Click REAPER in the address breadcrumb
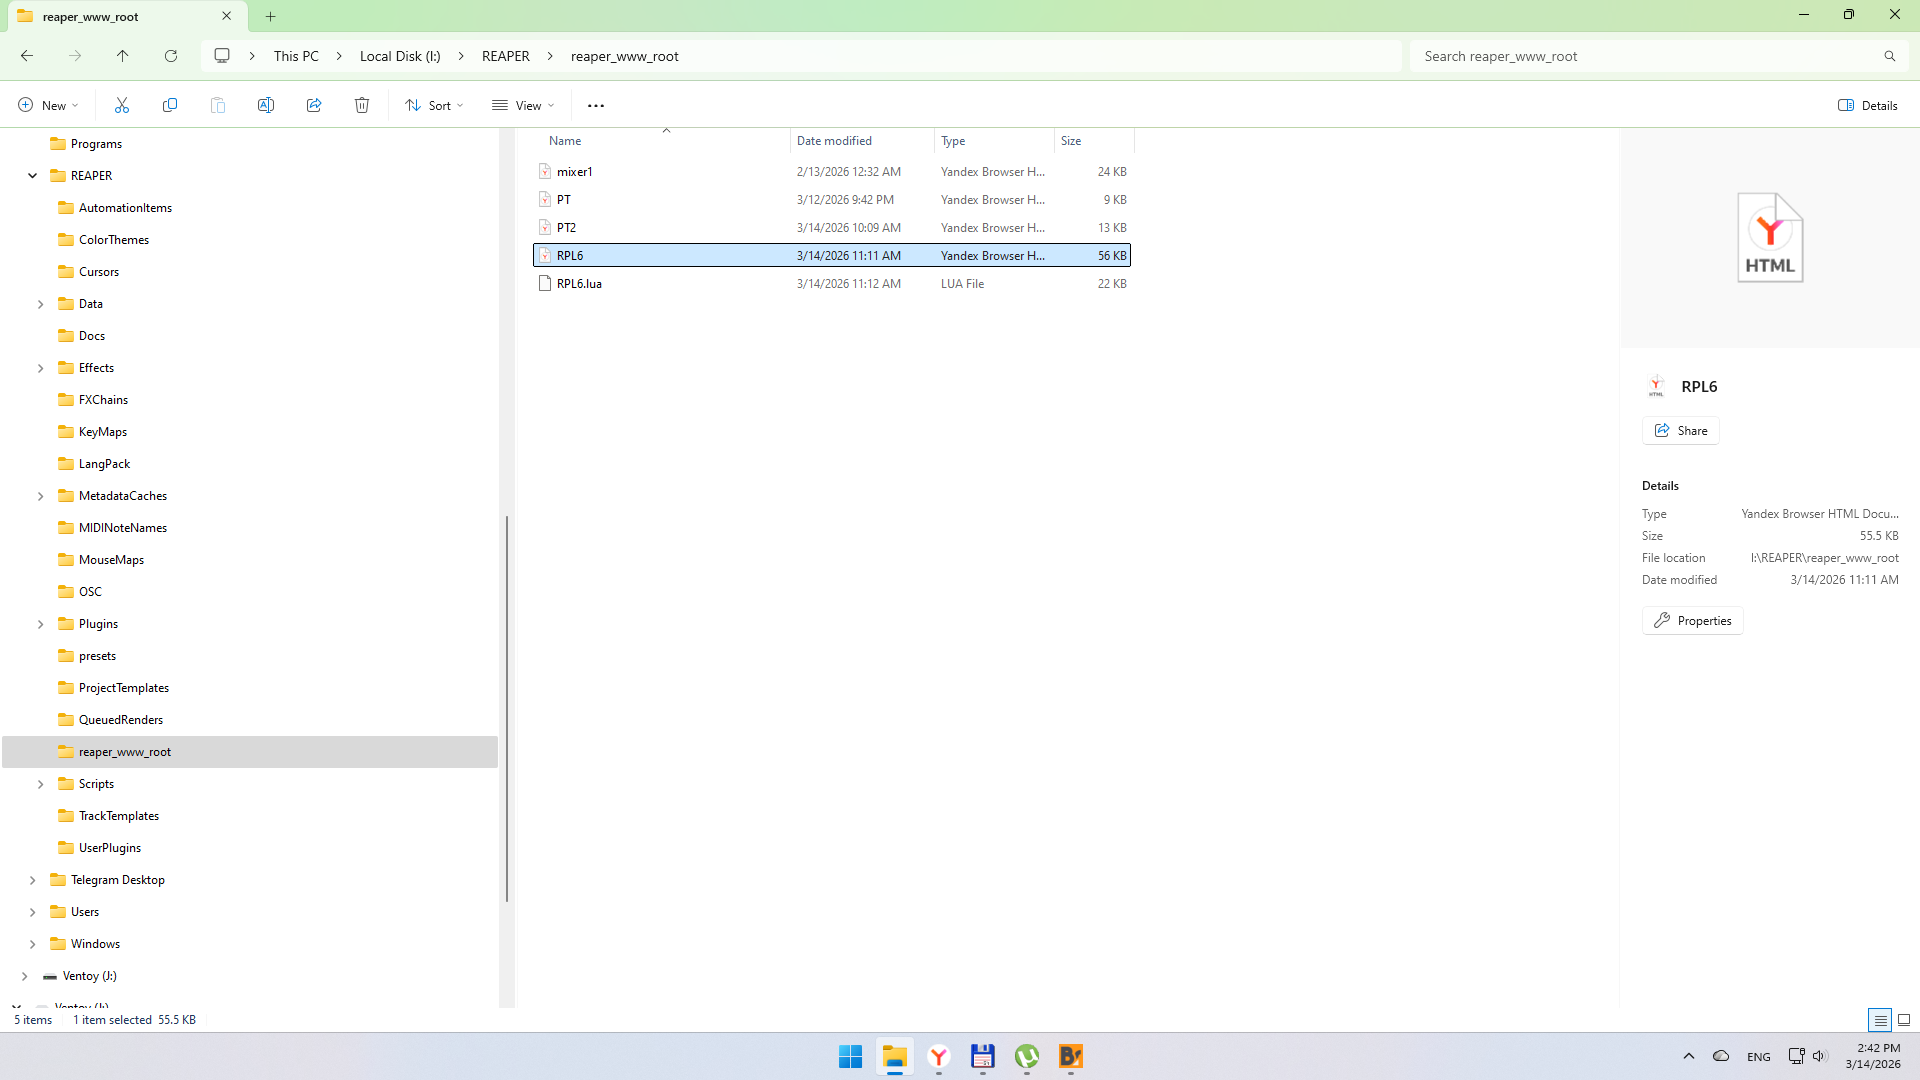The image size is (1920, 1080). click(505, 56)
